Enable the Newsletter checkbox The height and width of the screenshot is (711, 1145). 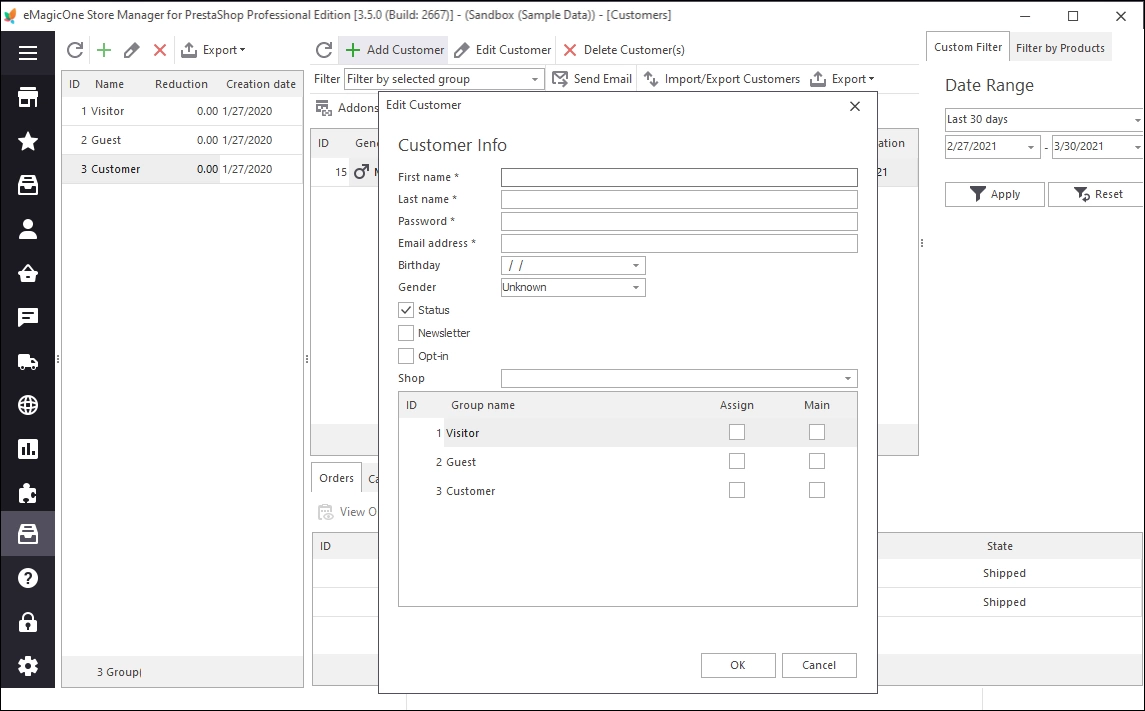pos(406,333)
